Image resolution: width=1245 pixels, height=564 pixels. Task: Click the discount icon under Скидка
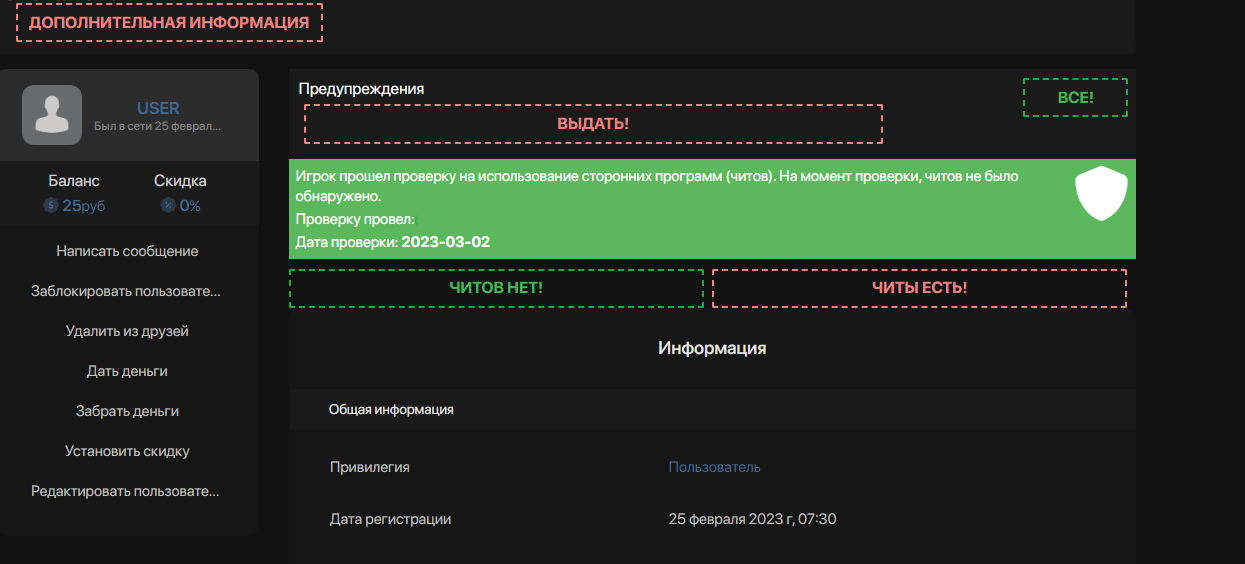[x=168, y=206]
